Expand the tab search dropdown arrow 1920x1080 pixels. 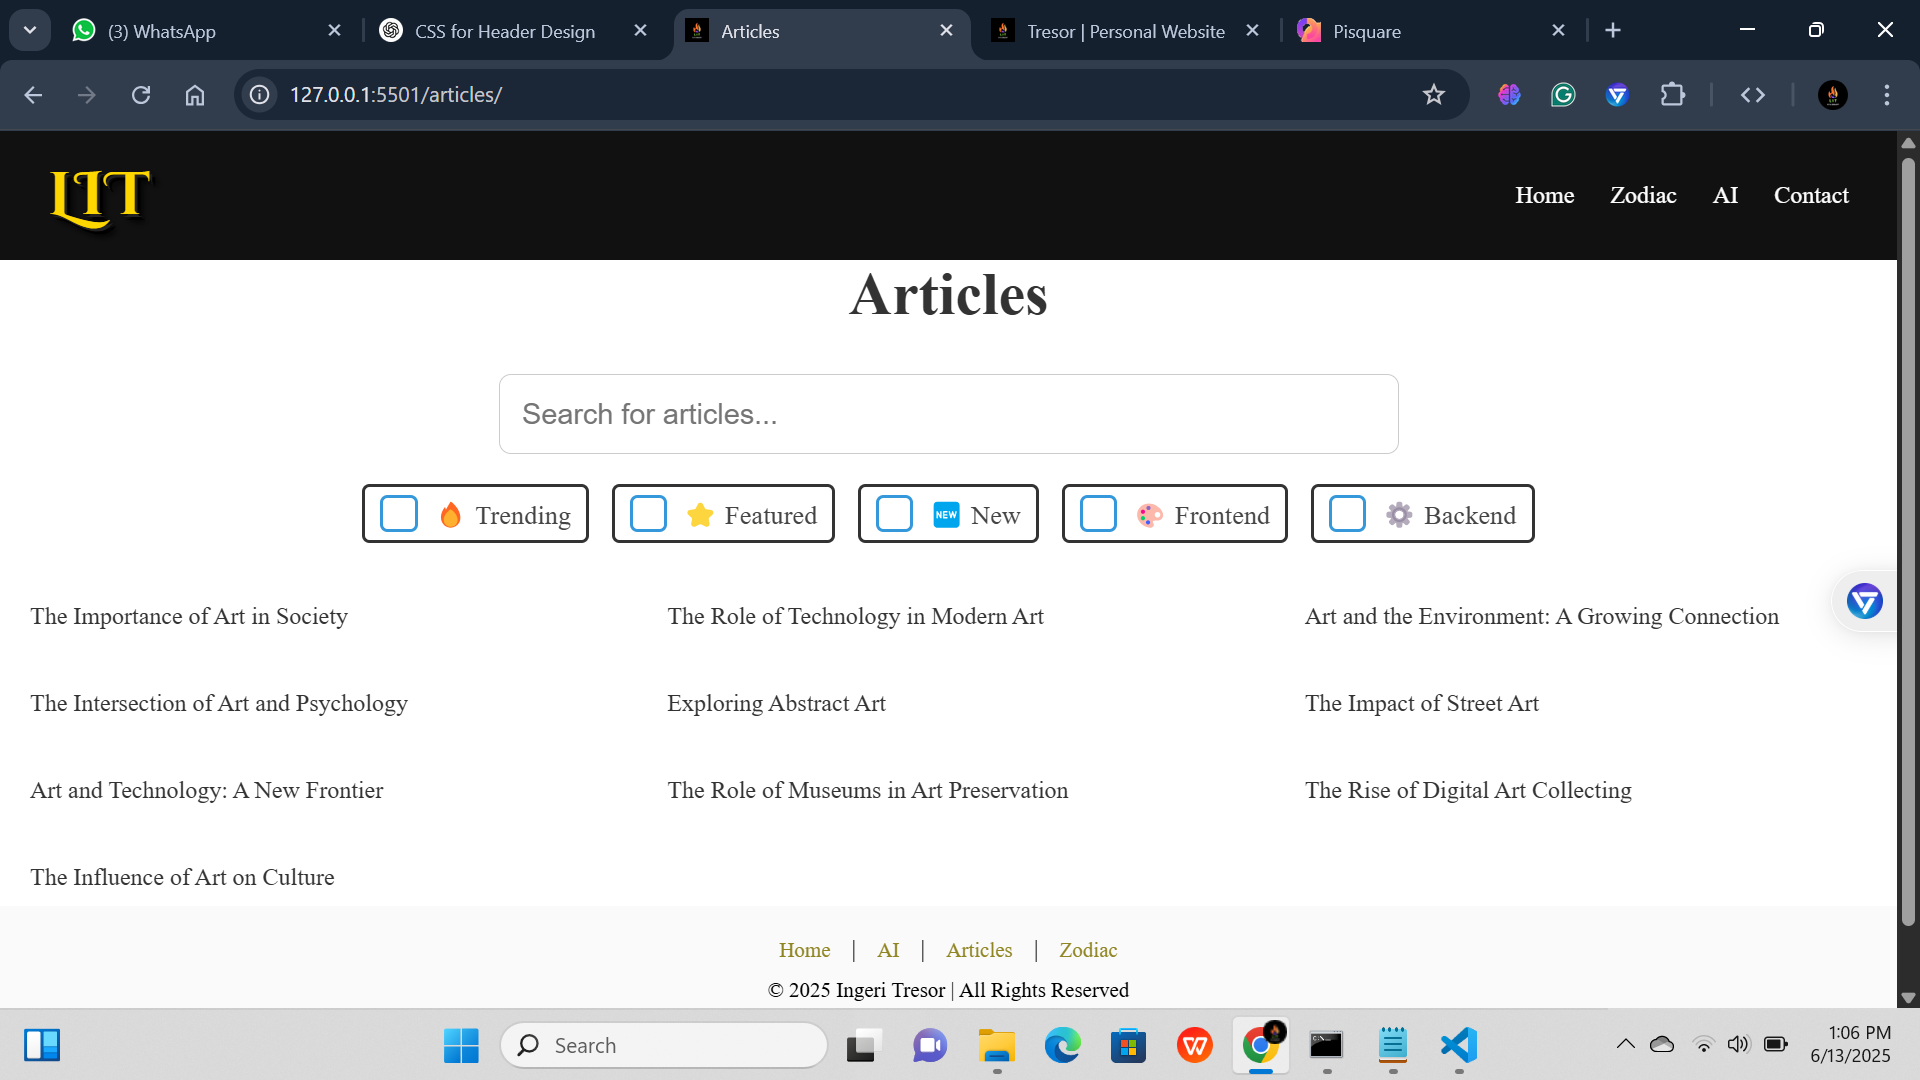pyautogui.click(x=30, y=30)
